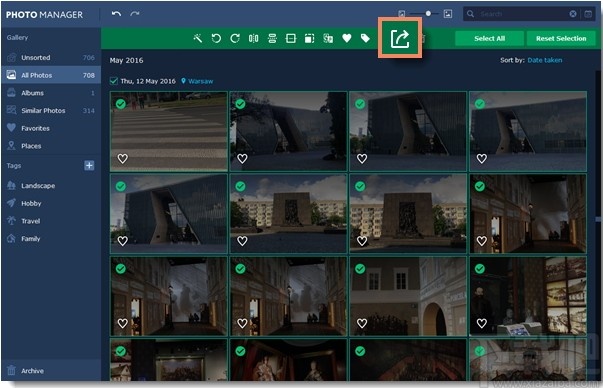This screenshot has width=603, height=388.
Task: Open Albums in the sidebar
Action: coord(51,93)
